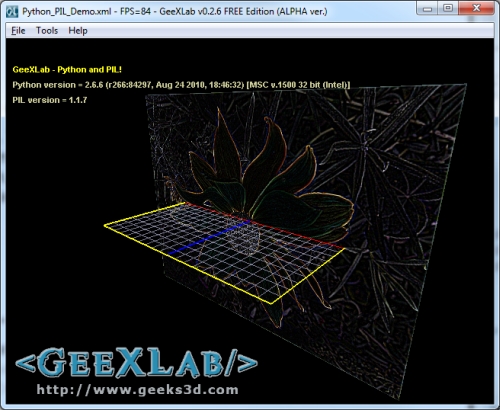
Task: Close the GeeXLab window
Action: 477,9
